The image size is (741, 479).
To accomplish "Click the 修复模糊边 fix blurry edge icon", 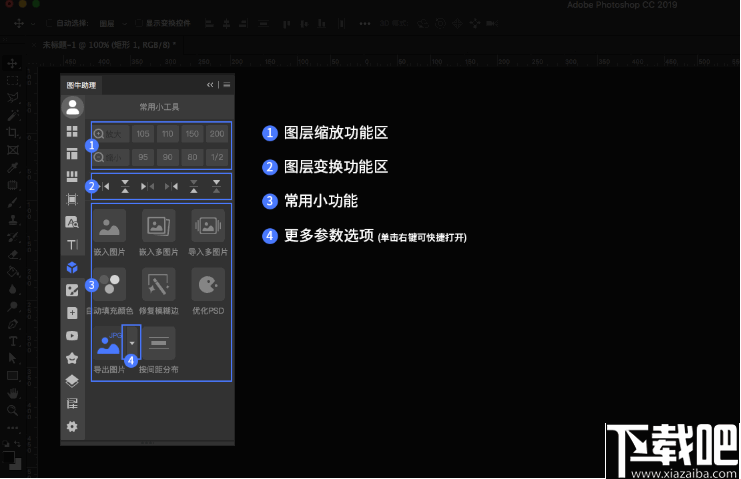I will click(159, 284).
